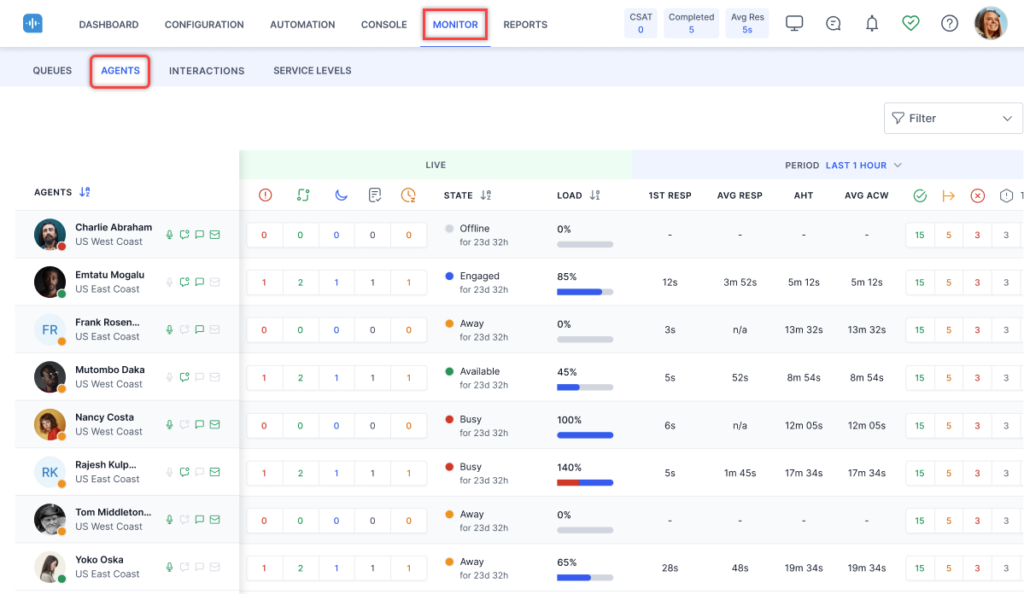Image resolution: width=1024 pixels, height=594 pixels.
Task: Switch to the Interactions tab
Action: (206, 70)
